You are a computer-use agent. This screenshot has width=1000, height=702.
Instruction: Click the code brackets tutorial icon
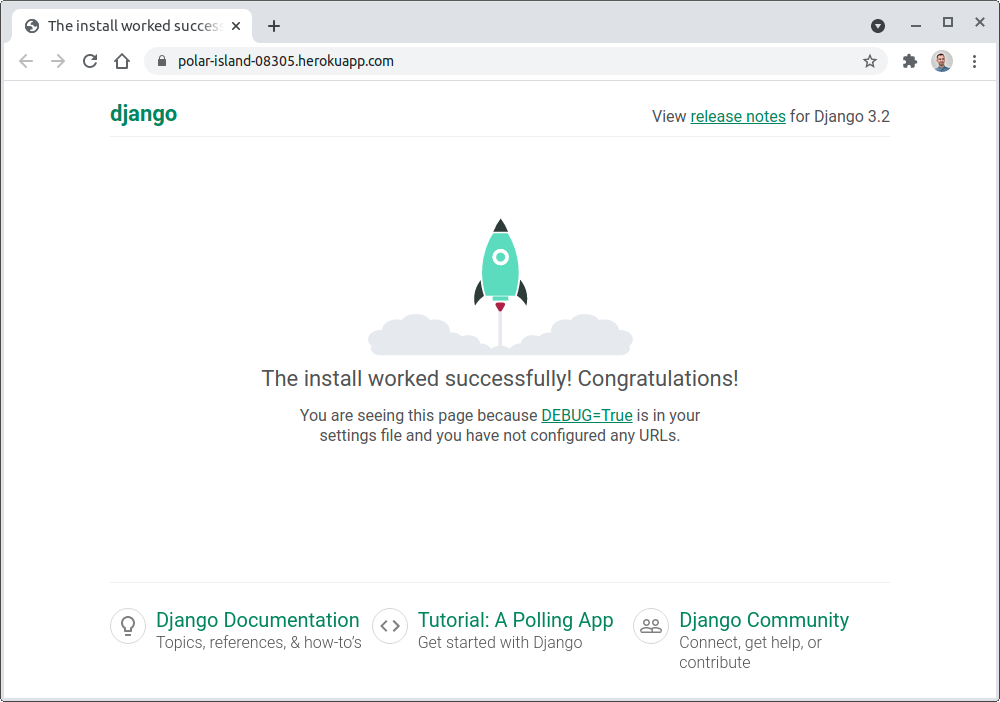click(x=390, y=626)
